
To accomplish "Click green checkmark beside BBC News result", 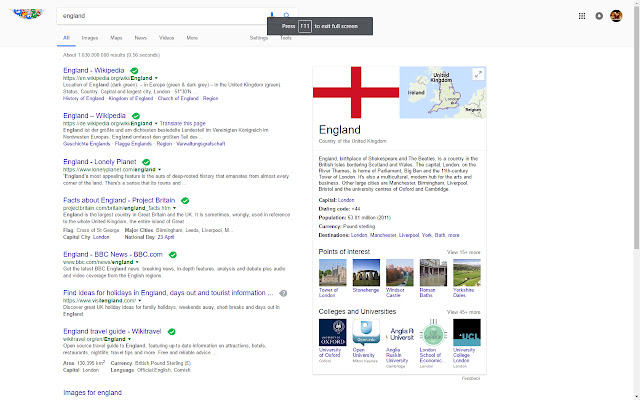I will (x=173, y=255).
